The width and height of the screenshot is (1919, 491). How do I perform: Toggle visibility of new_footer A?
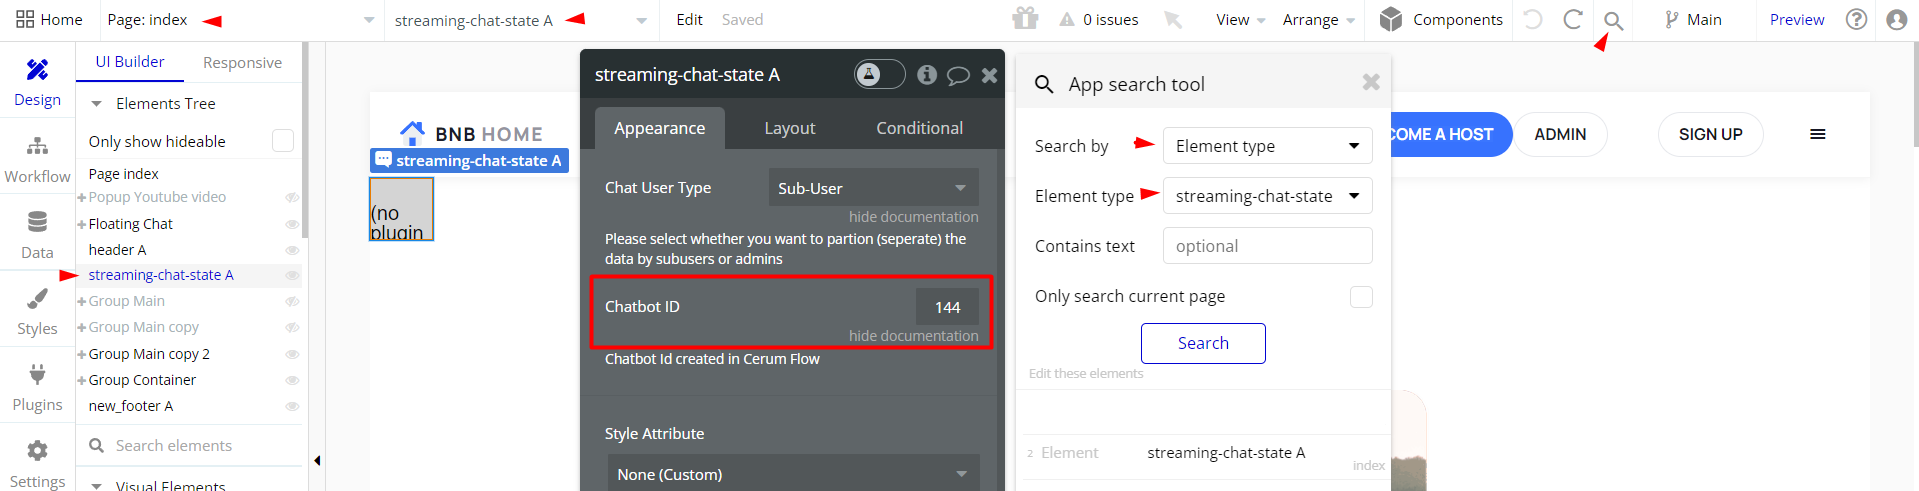(x=292, y=406)
